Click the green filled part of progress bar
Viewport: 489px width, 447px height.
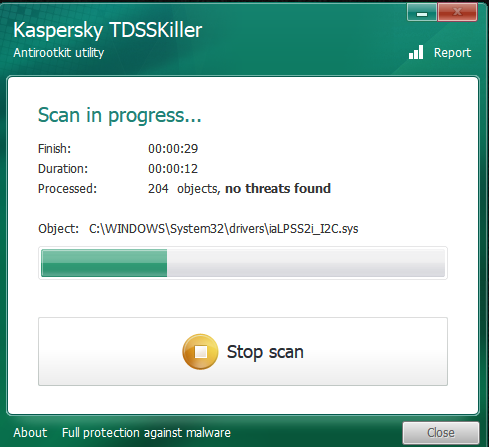tap(104, 263)
